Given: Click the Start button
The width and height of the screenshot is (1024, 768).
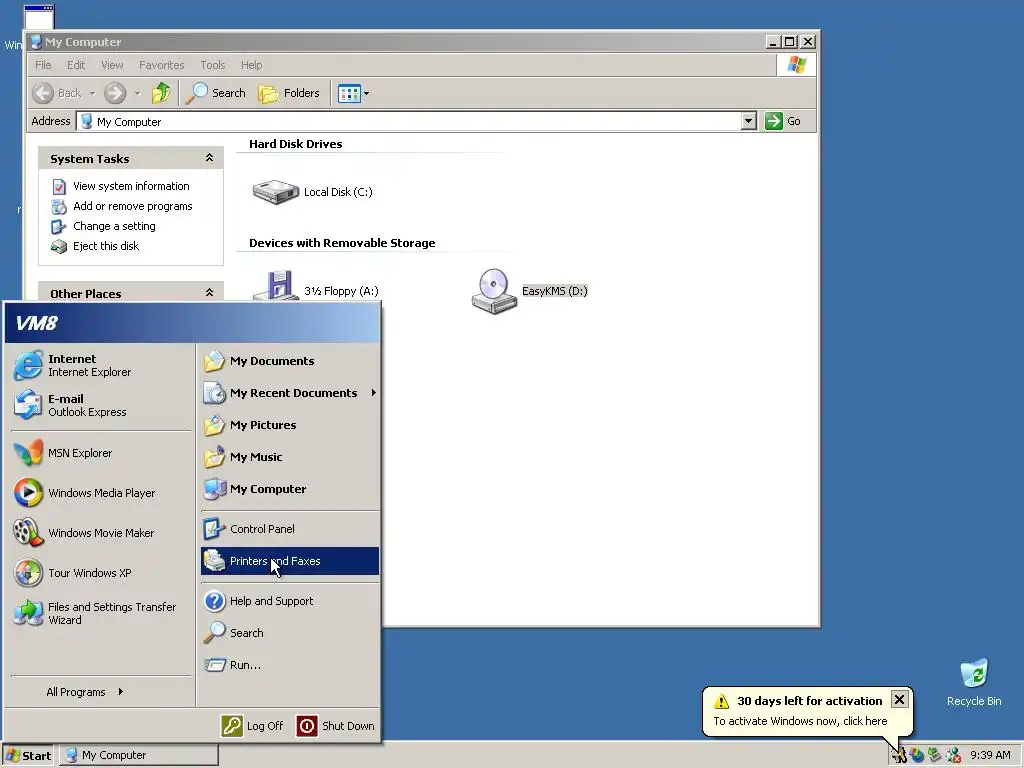Looking at the screenshot, I should coord(28,755).
